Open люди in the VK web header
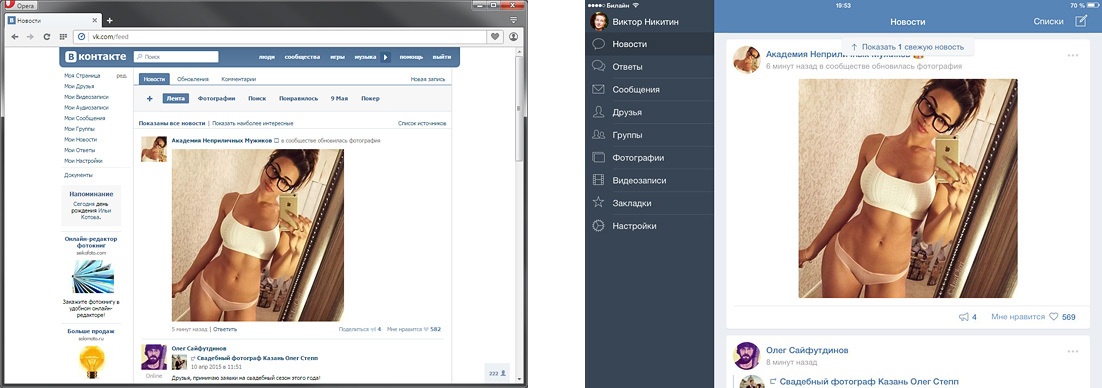Image resolution: width=1102 pixels, height=388 pixels. (266, 57)
